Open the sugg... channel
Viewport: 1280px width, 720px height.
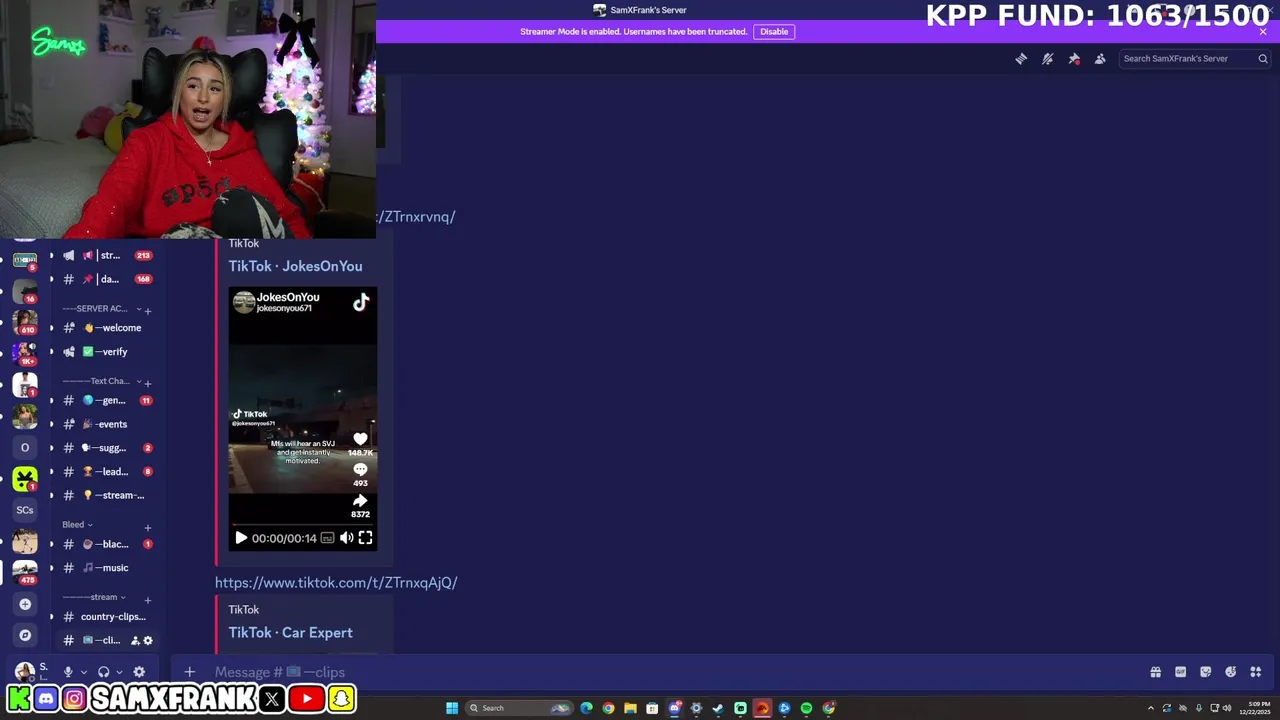coord(106,448)
